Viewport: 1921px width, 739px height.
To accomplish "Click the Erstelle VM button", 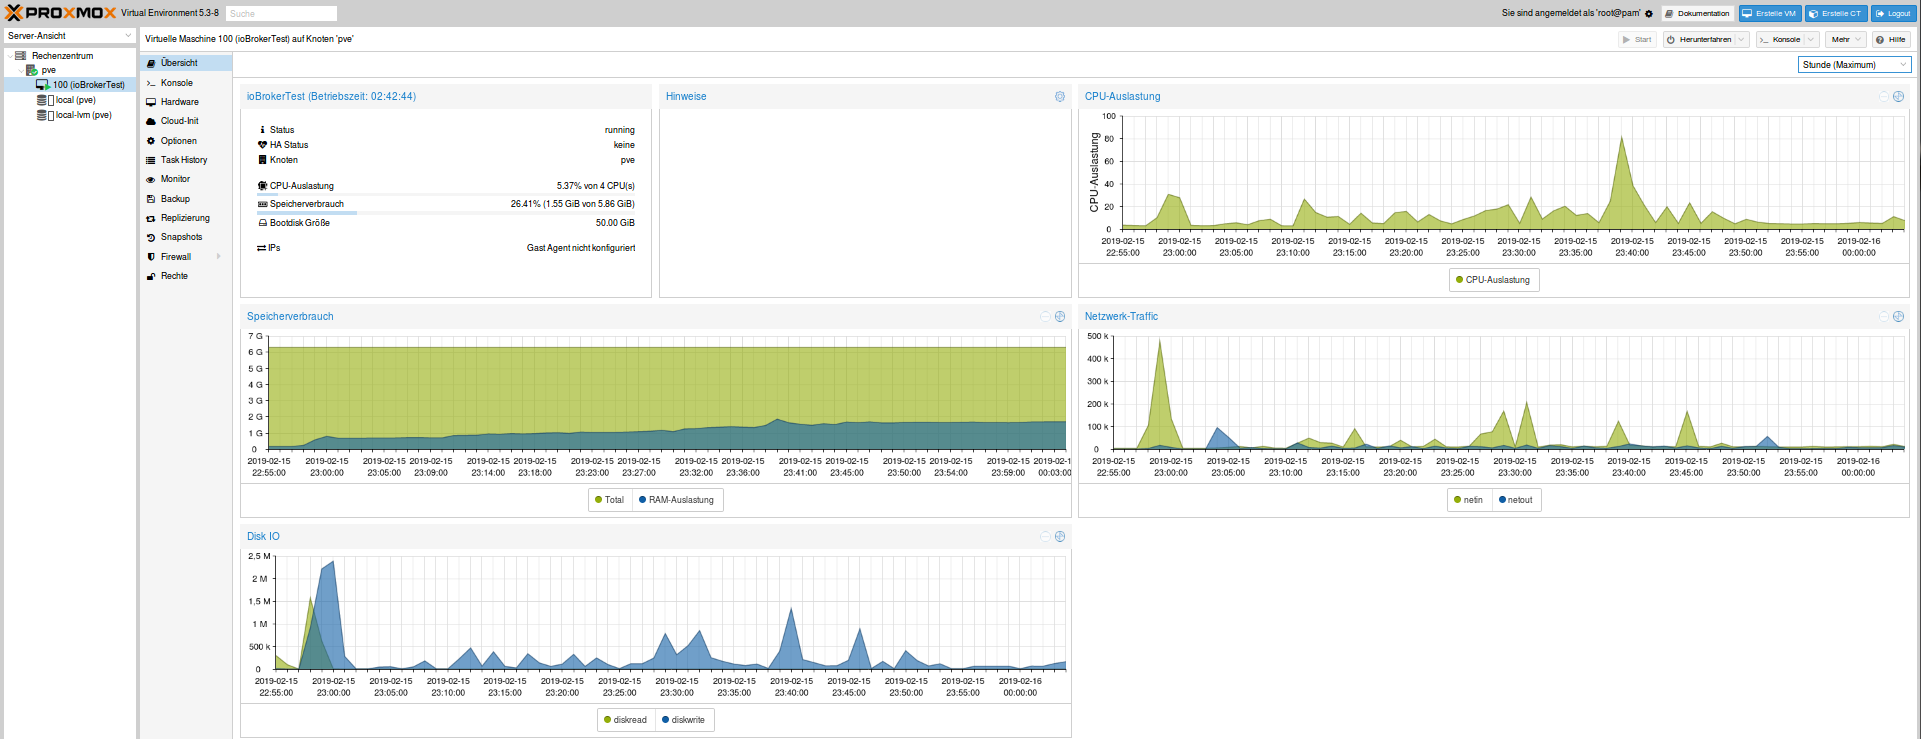I will tap(1770, 14).
